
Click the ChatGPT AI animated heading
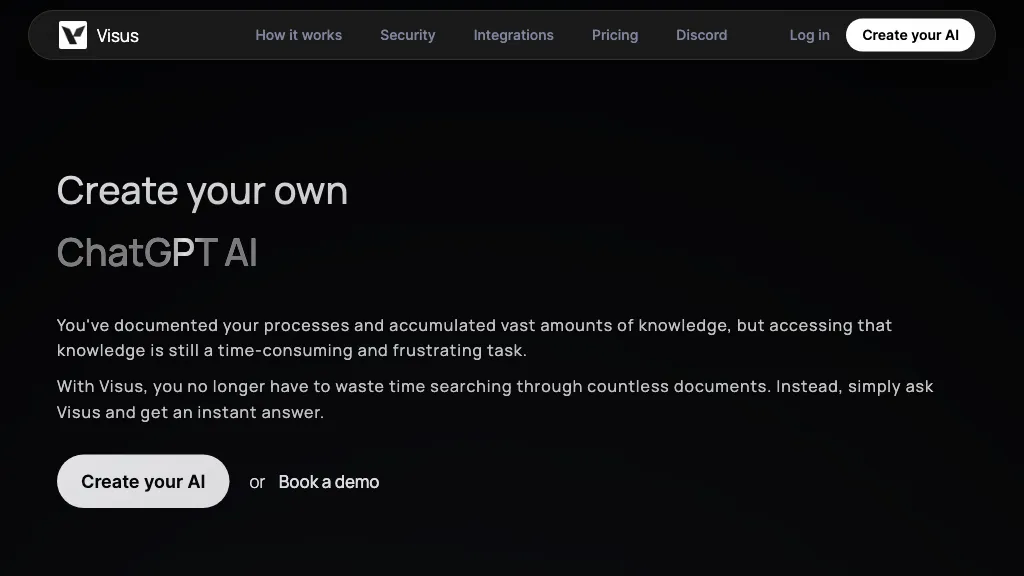157,253
